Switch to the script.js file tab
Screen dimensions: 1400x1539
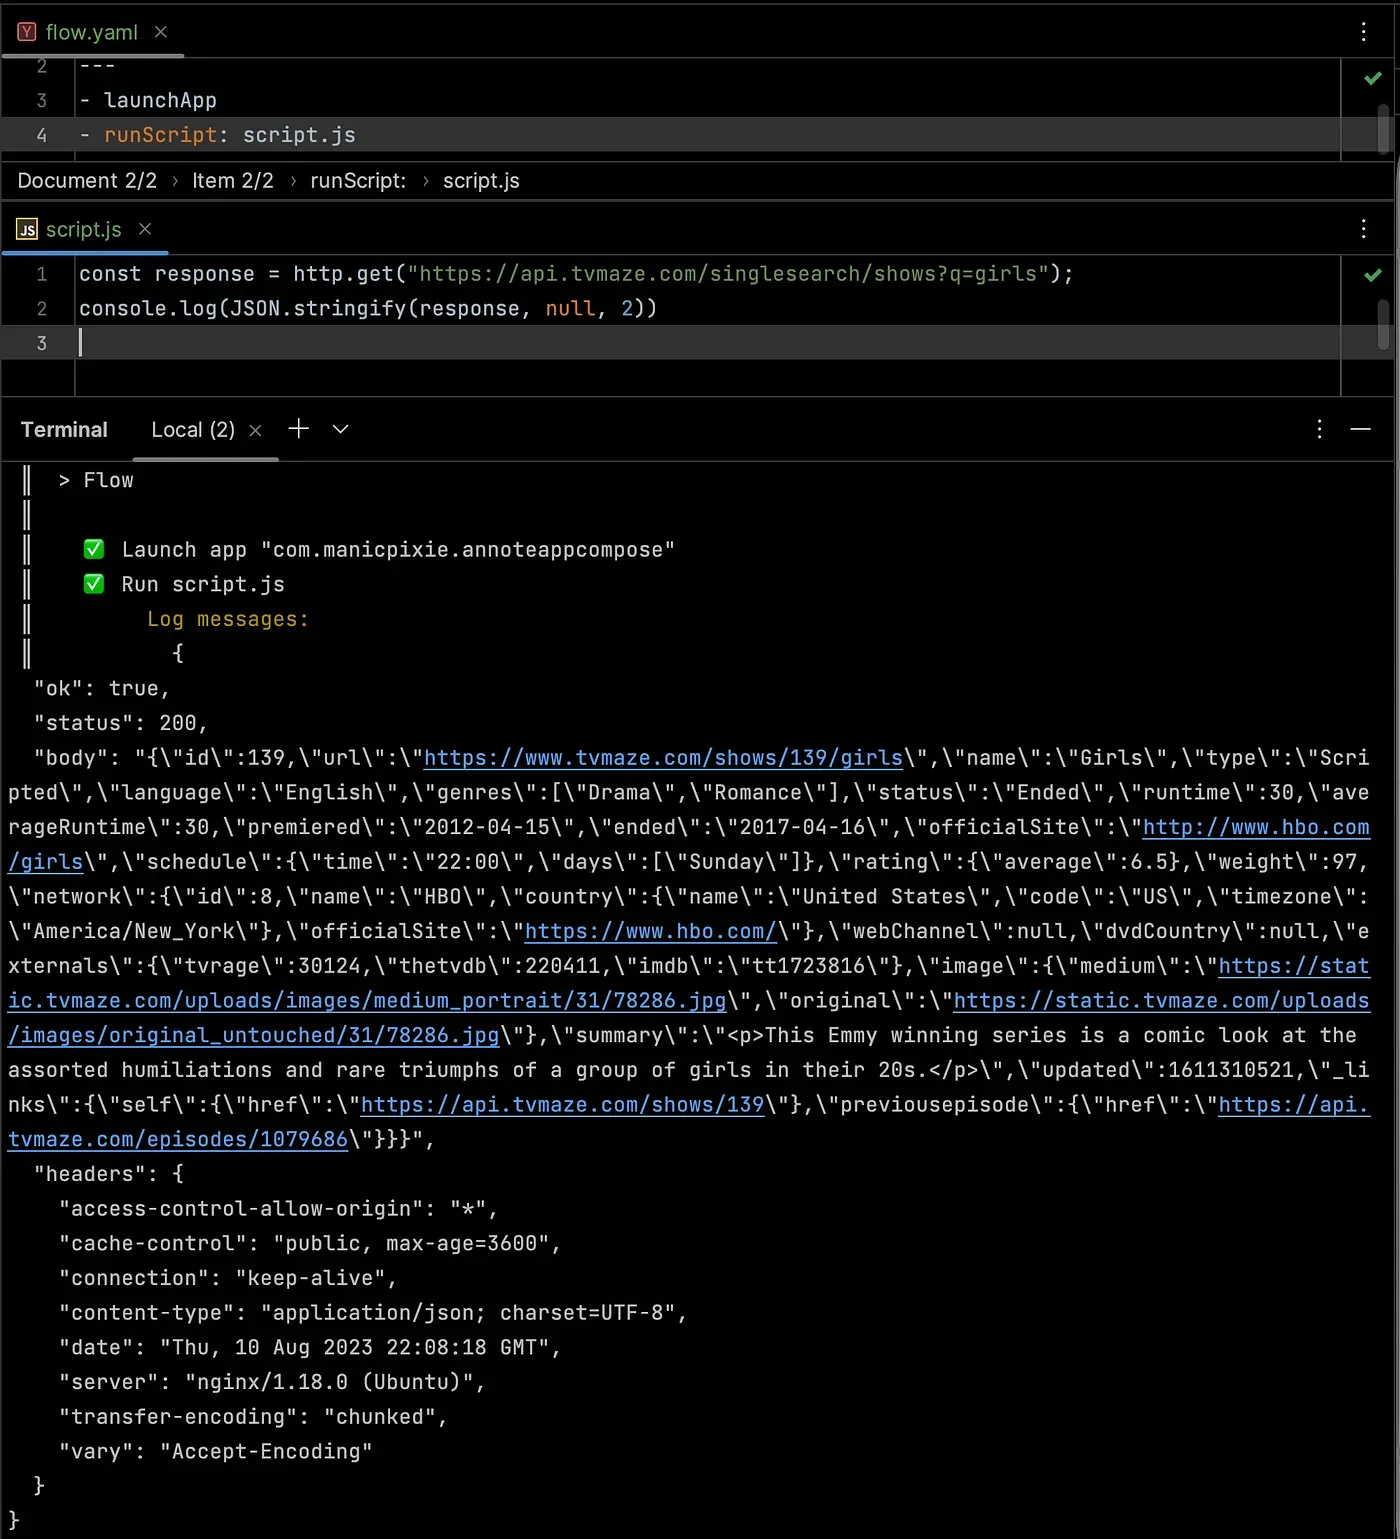tap(83, 229)
